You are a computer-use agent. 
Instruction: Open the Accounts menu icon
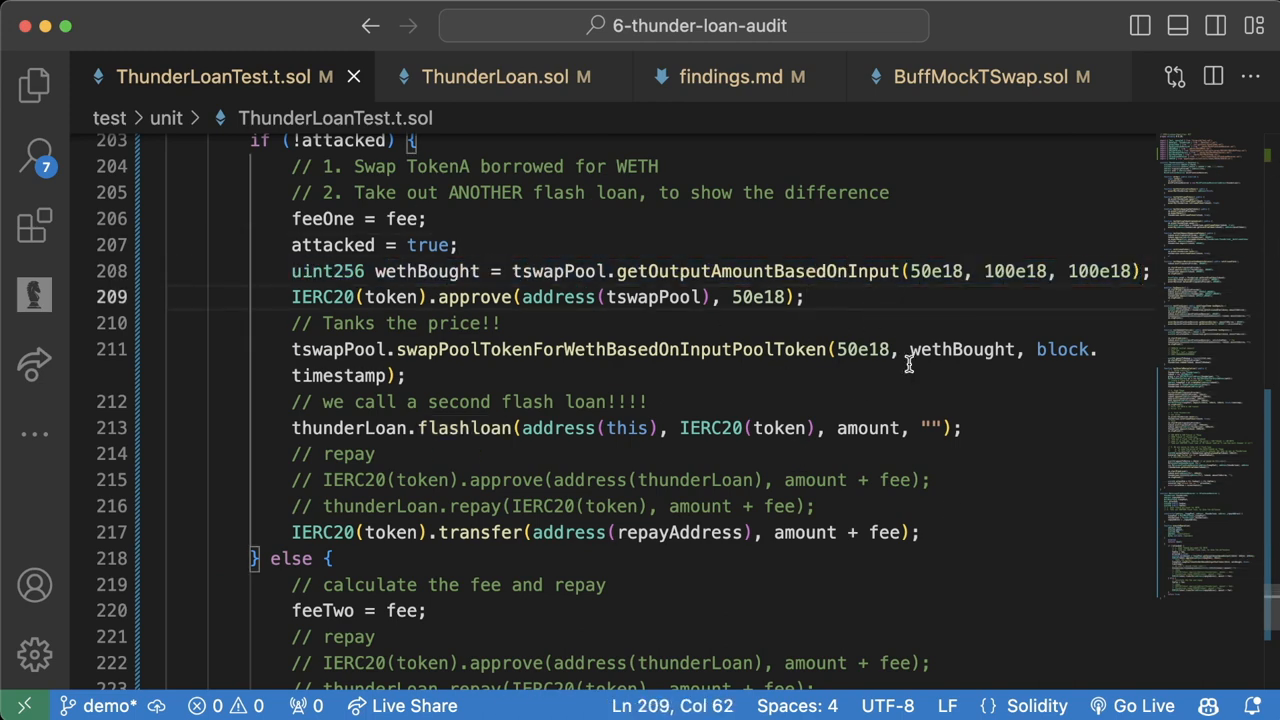point(34,585)
